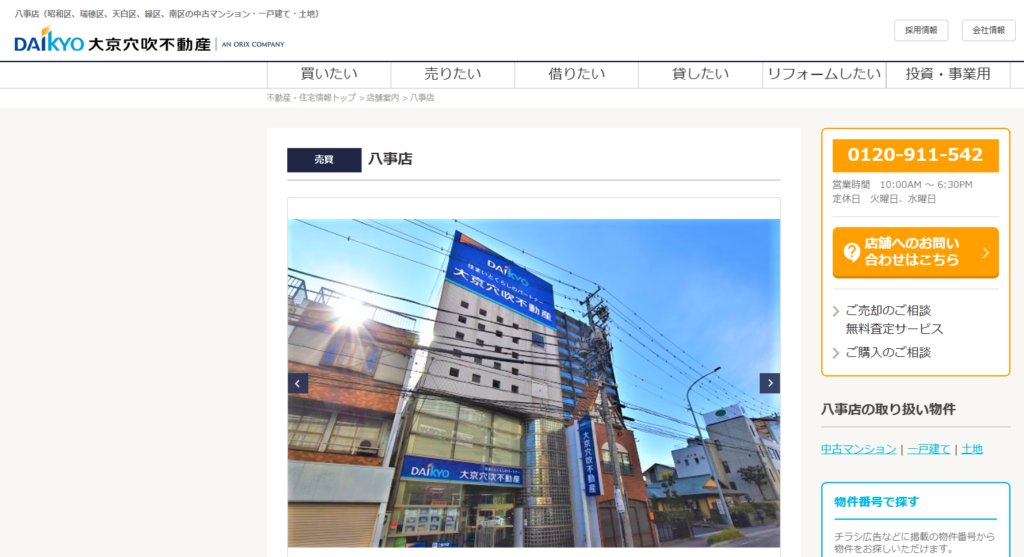The image size is (1024, 557).
Task: Open the 売りたい menu
Action: pyautogui.click(x=453, y=74)
